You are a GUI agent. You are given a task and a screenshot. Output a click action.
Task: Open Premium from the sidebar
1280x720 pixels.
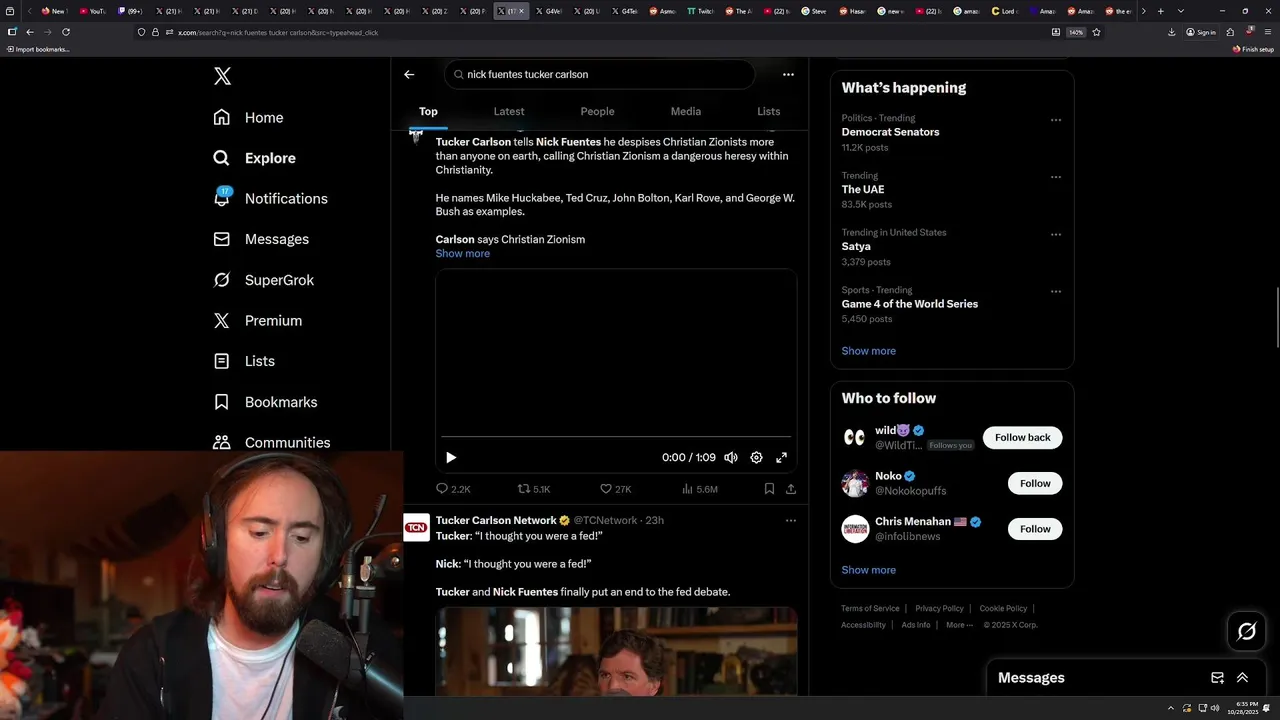pos(258,320)
